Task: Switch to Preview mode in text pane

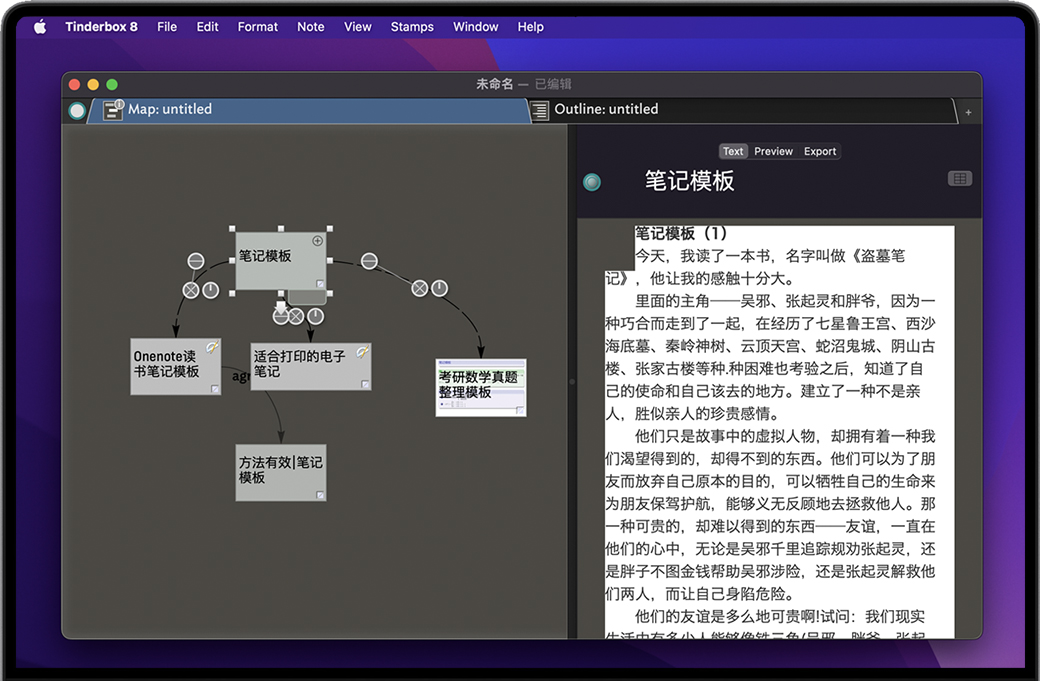Action: (x=773, y=151)
